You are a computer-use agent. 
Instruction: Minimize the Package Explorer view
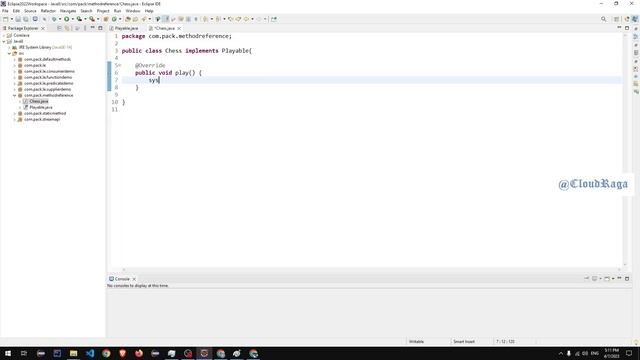[93, 28]
